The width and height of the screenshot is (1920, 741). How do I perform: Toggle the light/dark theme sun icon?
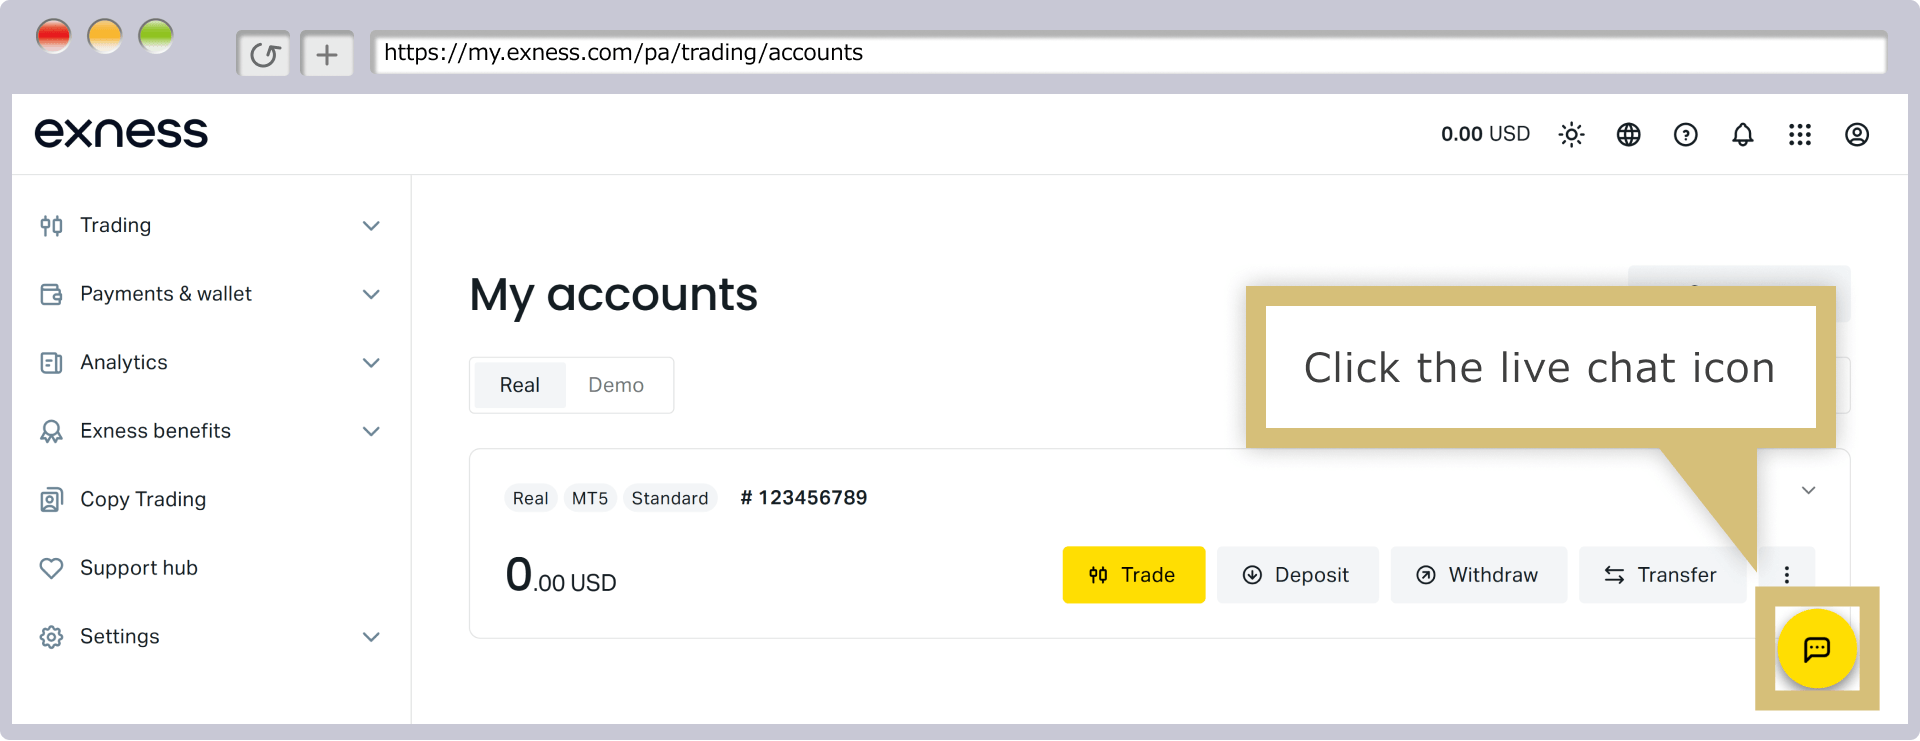click(x=1571, y=134)
